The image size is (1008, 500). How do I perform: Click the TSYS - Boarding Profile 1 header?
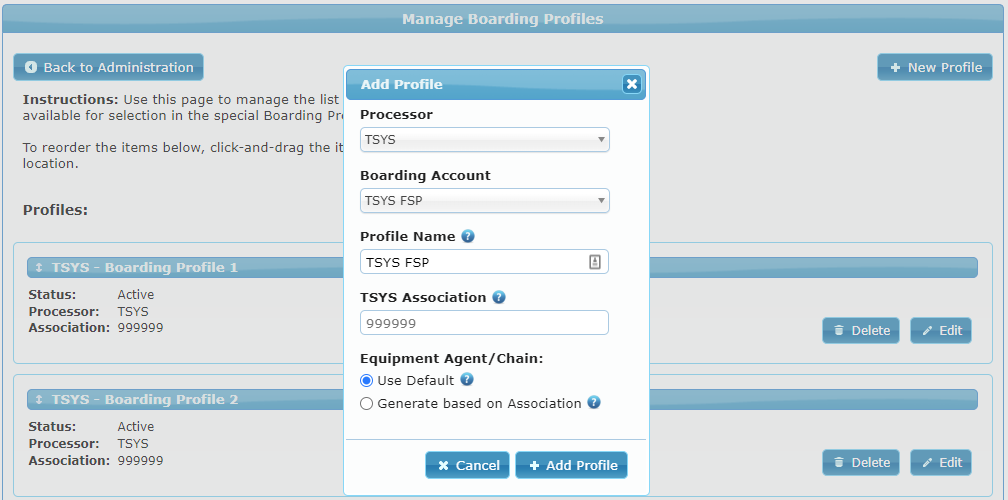(x=502, y=267)
